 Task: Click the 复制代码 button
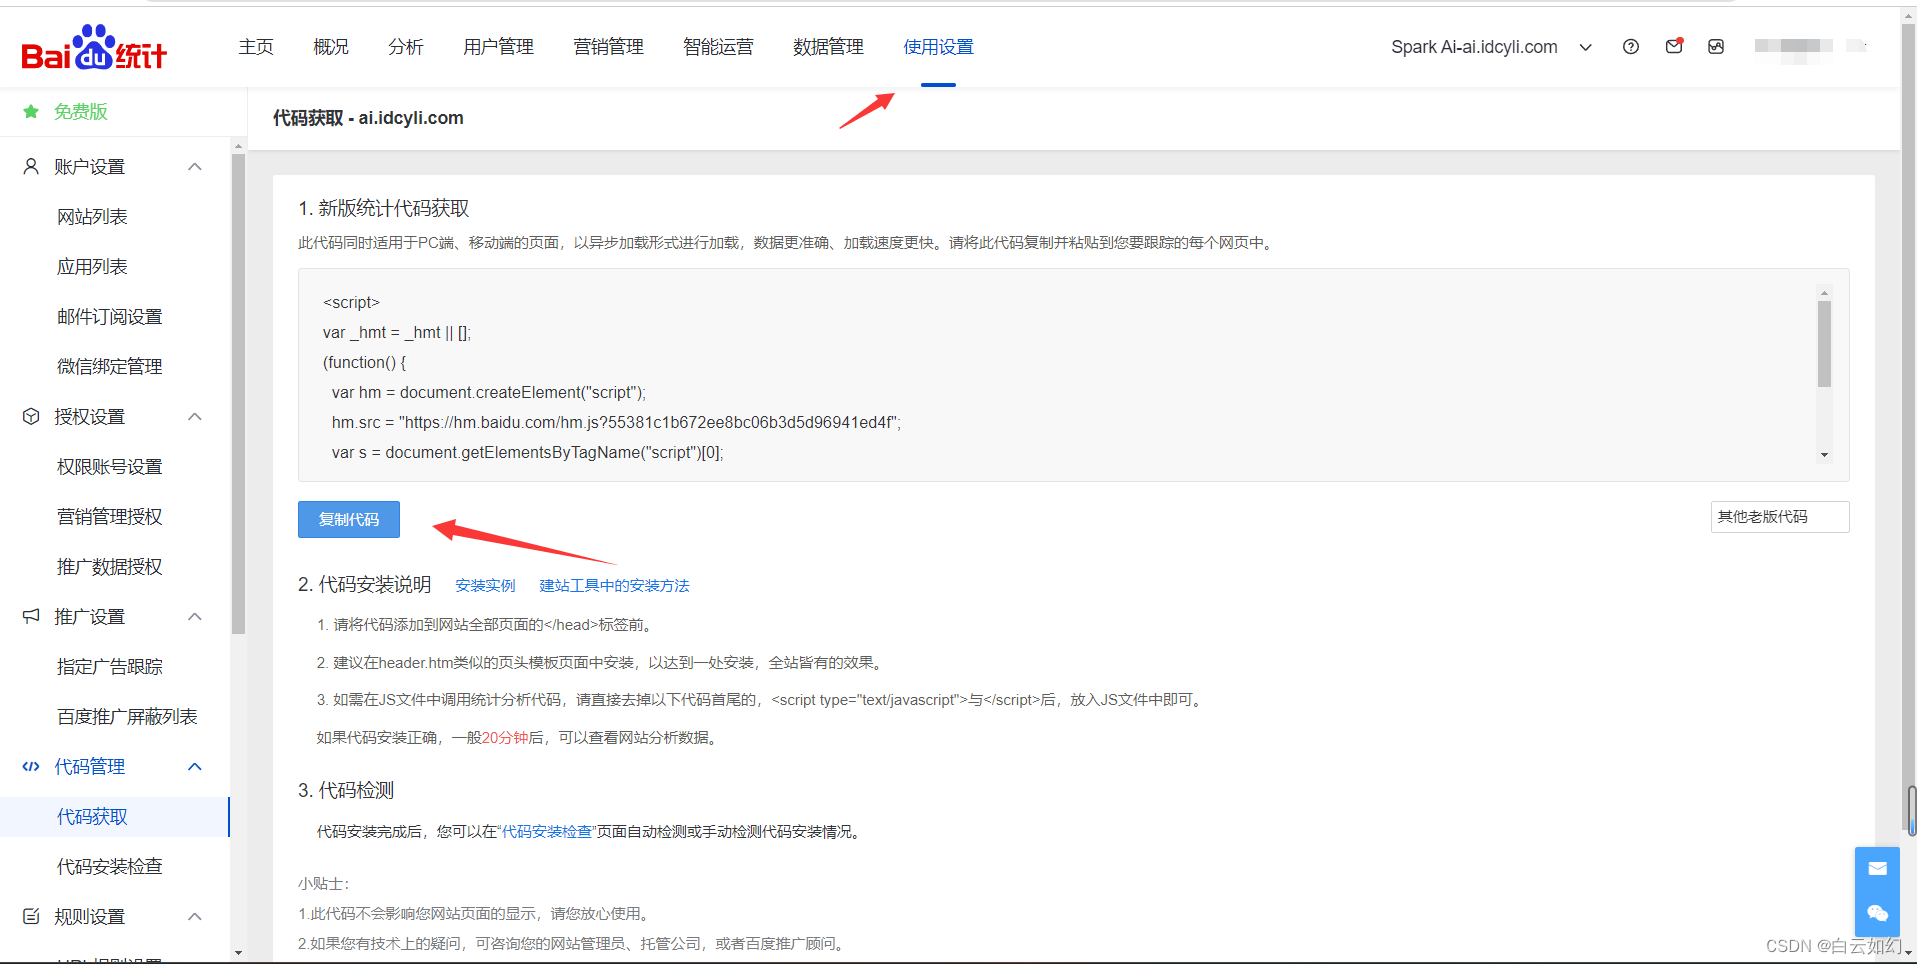pyautogui.click(x=349, y=519)
